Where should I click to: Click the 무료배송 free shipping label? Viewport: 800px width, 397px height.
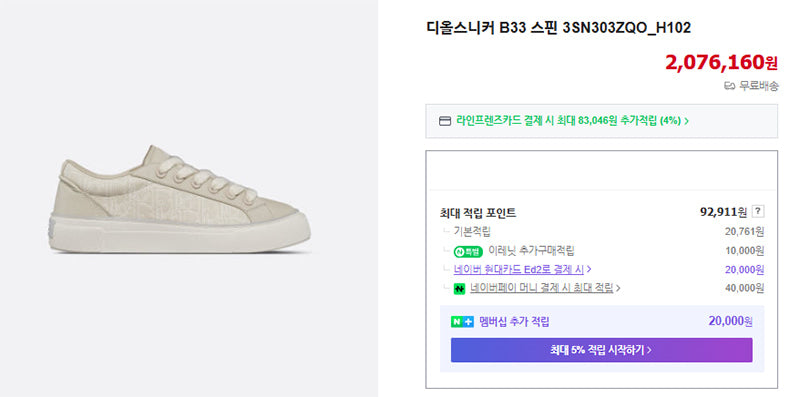(x=759, y=86)
